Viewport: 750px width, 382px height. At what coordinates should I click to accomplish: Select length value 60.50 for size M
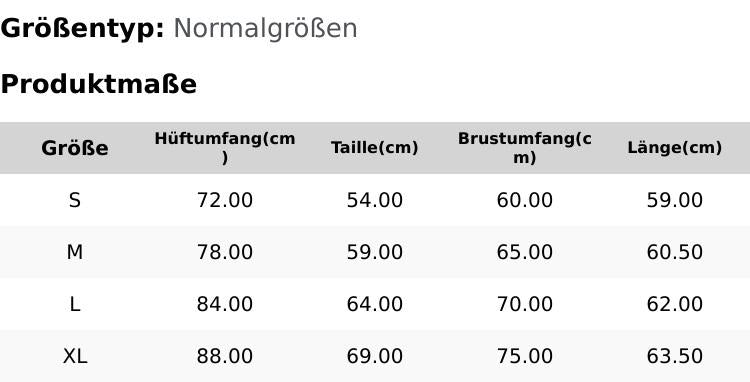[674, 252]
